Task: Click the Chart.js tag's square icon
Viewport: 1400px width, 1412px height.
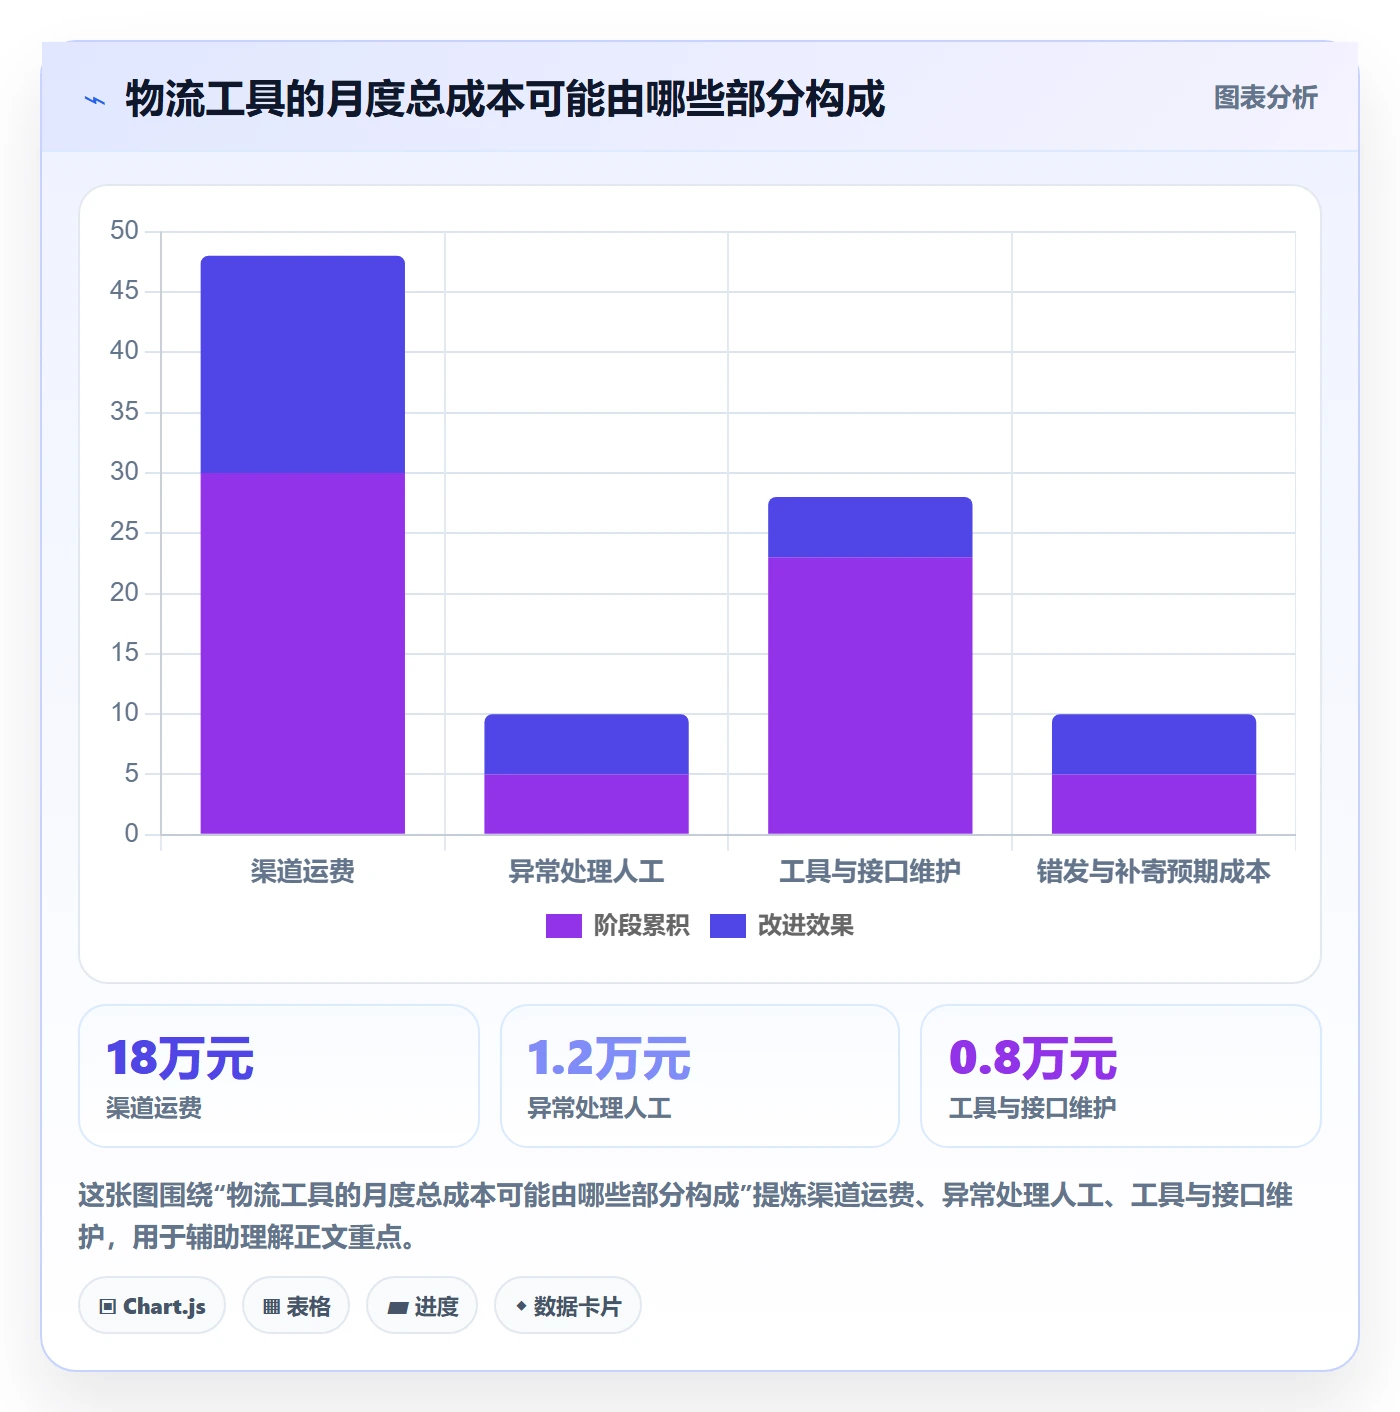Action: coord(108,1307)
